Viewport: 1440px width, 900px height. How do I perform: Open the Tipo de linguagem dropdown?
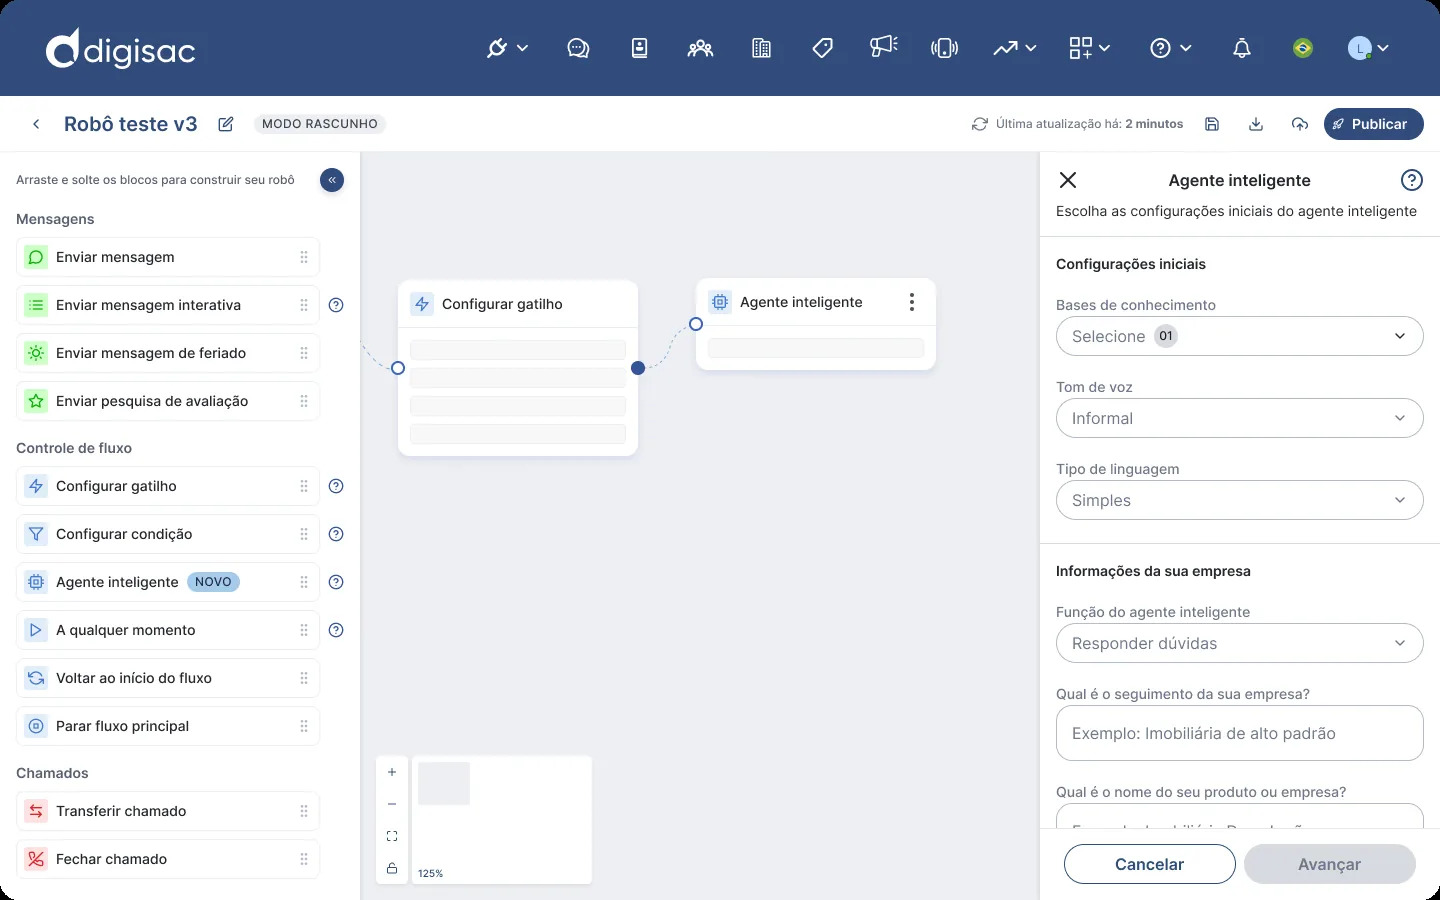coord(1240,500)
